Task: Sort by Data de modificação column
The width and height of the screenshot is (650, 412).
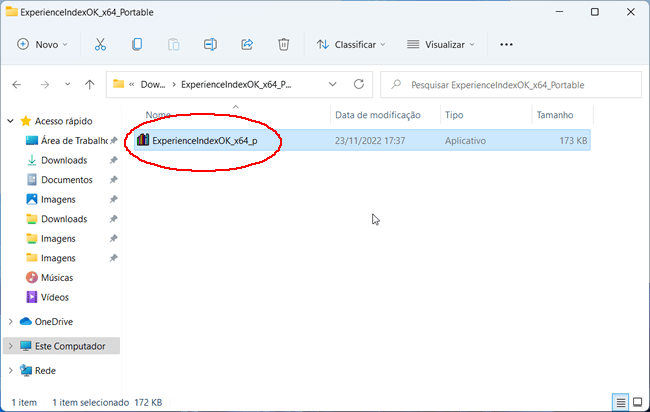Action: (375, 115)
